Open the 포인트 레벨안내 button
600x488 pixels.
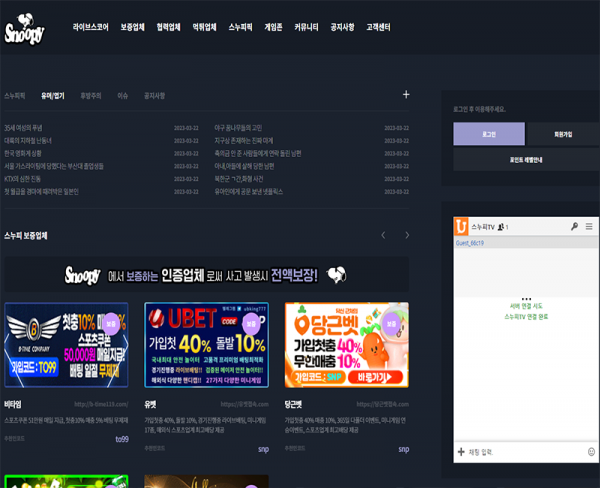pyautogui.click(x=526, y=160)
